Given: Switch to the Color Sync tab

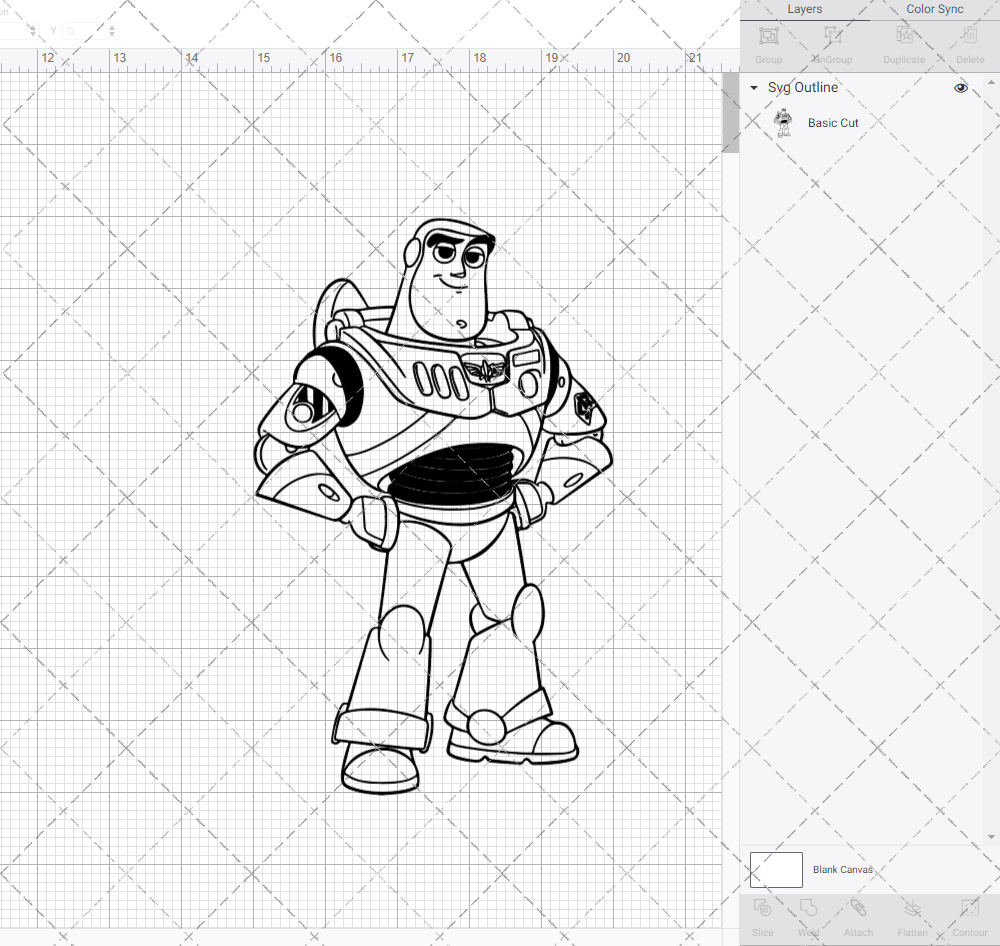Looking at the screenshot, I should pyautogui.click(x=934, y=9).
